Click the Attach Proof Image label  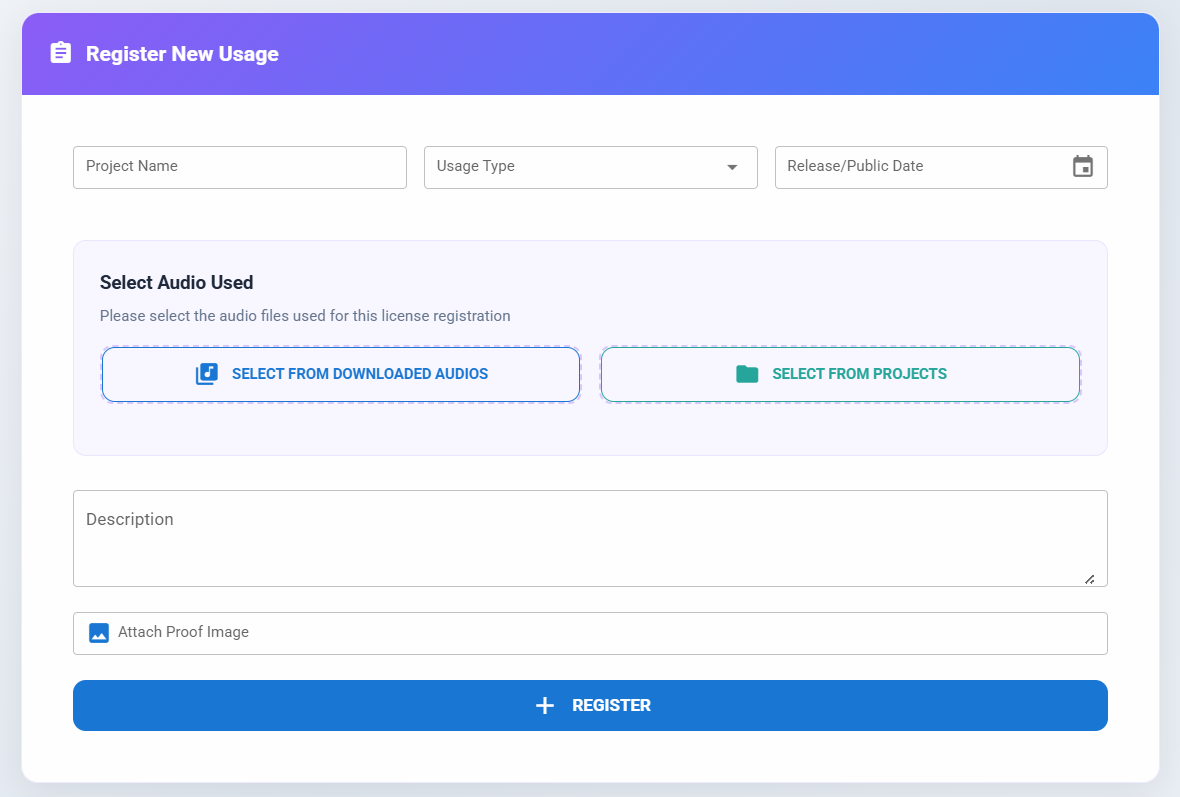(x=183, y=632)
